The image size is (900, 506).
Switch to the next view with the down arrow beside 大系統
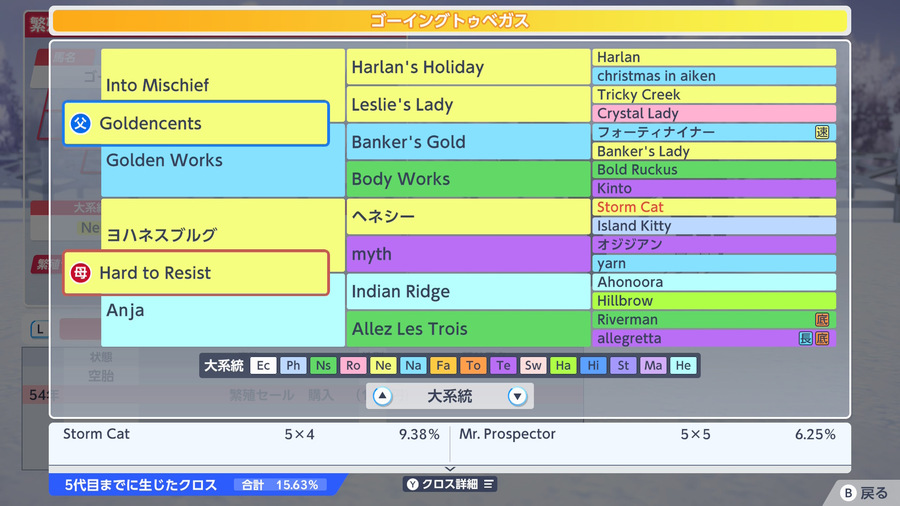pyautogui.click(x=517, y=396)
